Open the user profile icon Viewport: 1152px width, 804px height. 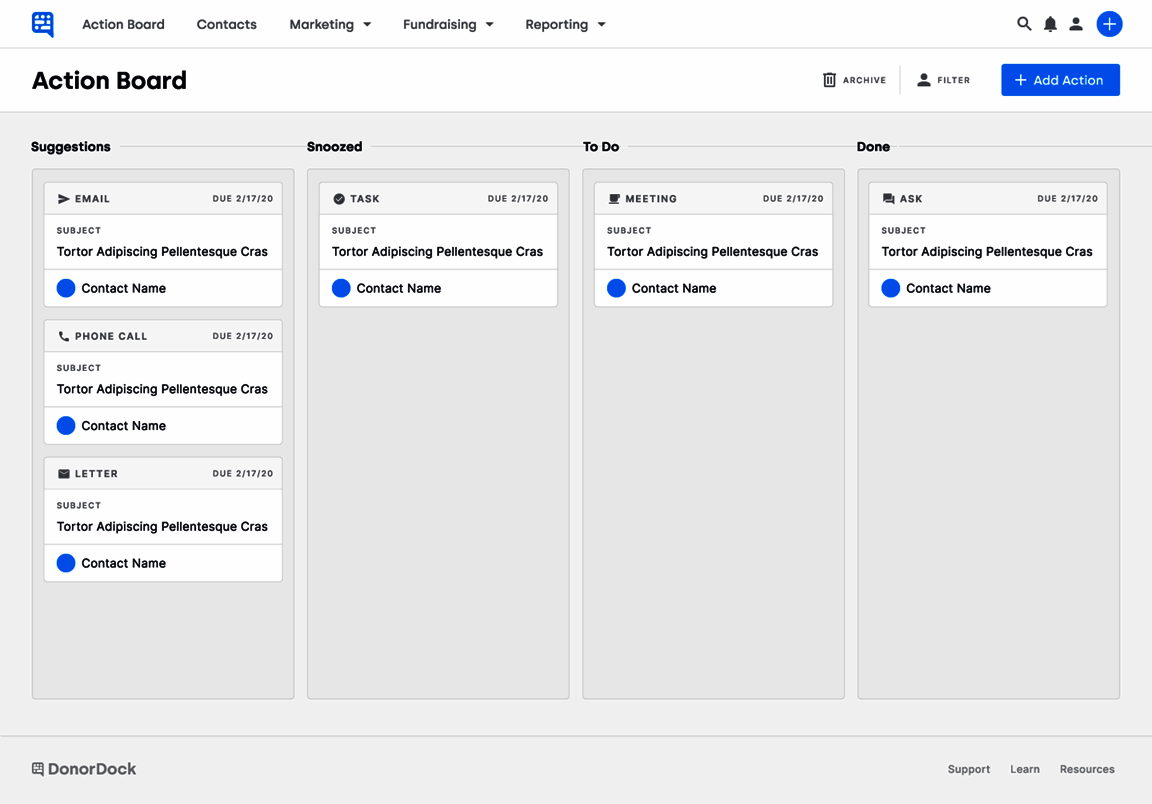(x=1076, y=24)
